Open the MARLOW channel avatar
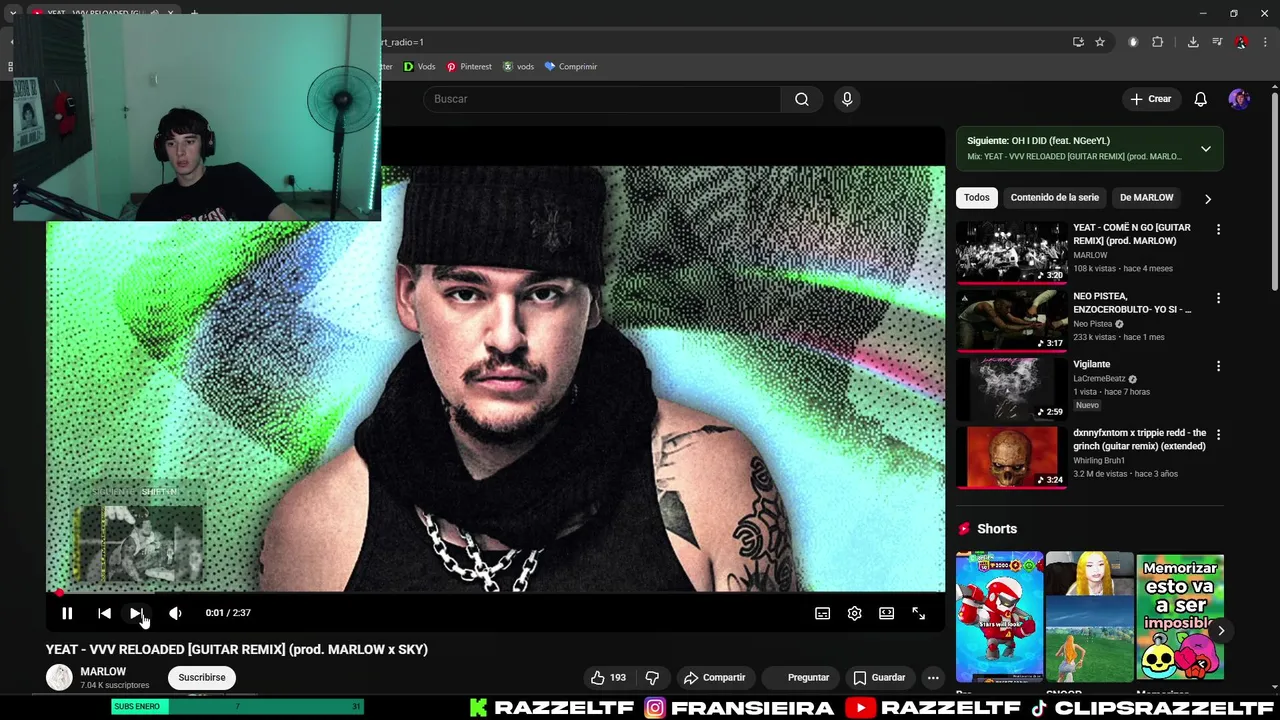1280x720 pixels. point(59,678)
